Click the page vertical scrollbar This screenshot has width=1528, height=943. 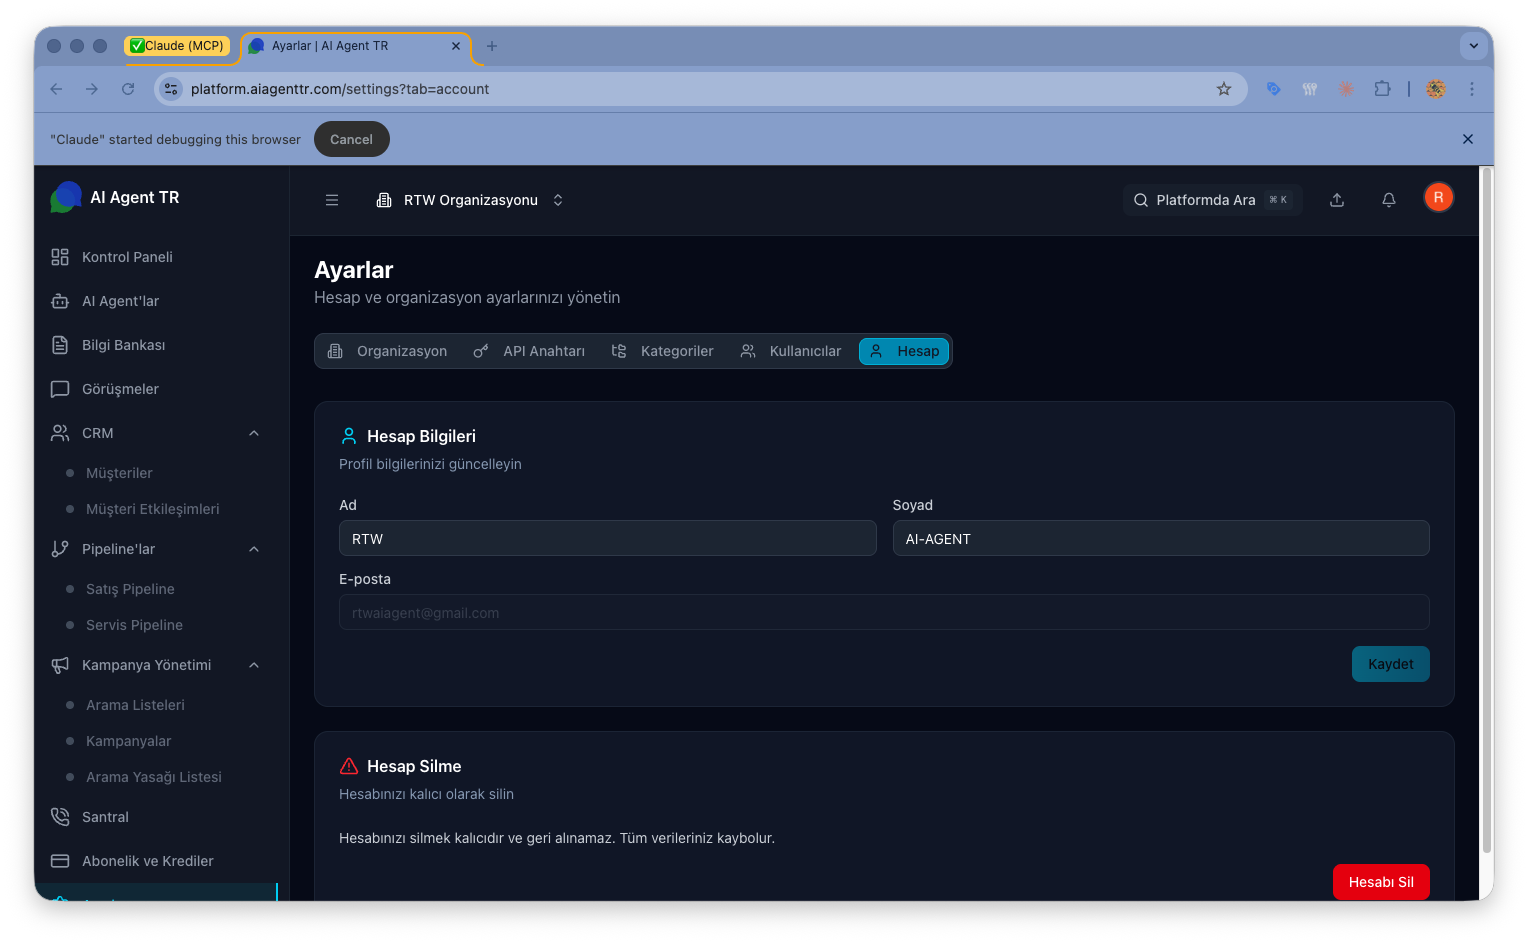(x=1486, y=510)
